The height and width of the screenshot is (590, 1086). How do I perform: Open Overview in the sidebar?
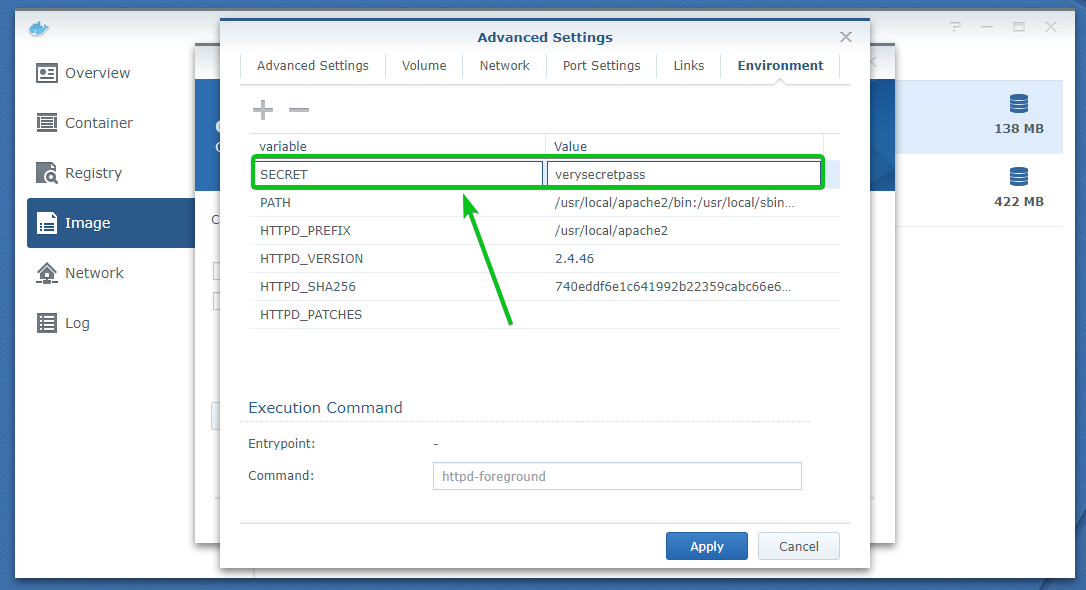(97, 73)
